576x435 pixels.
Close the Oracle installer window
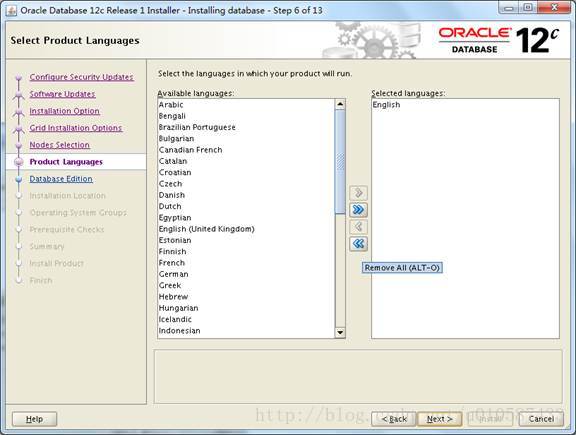tap(554, 7)
